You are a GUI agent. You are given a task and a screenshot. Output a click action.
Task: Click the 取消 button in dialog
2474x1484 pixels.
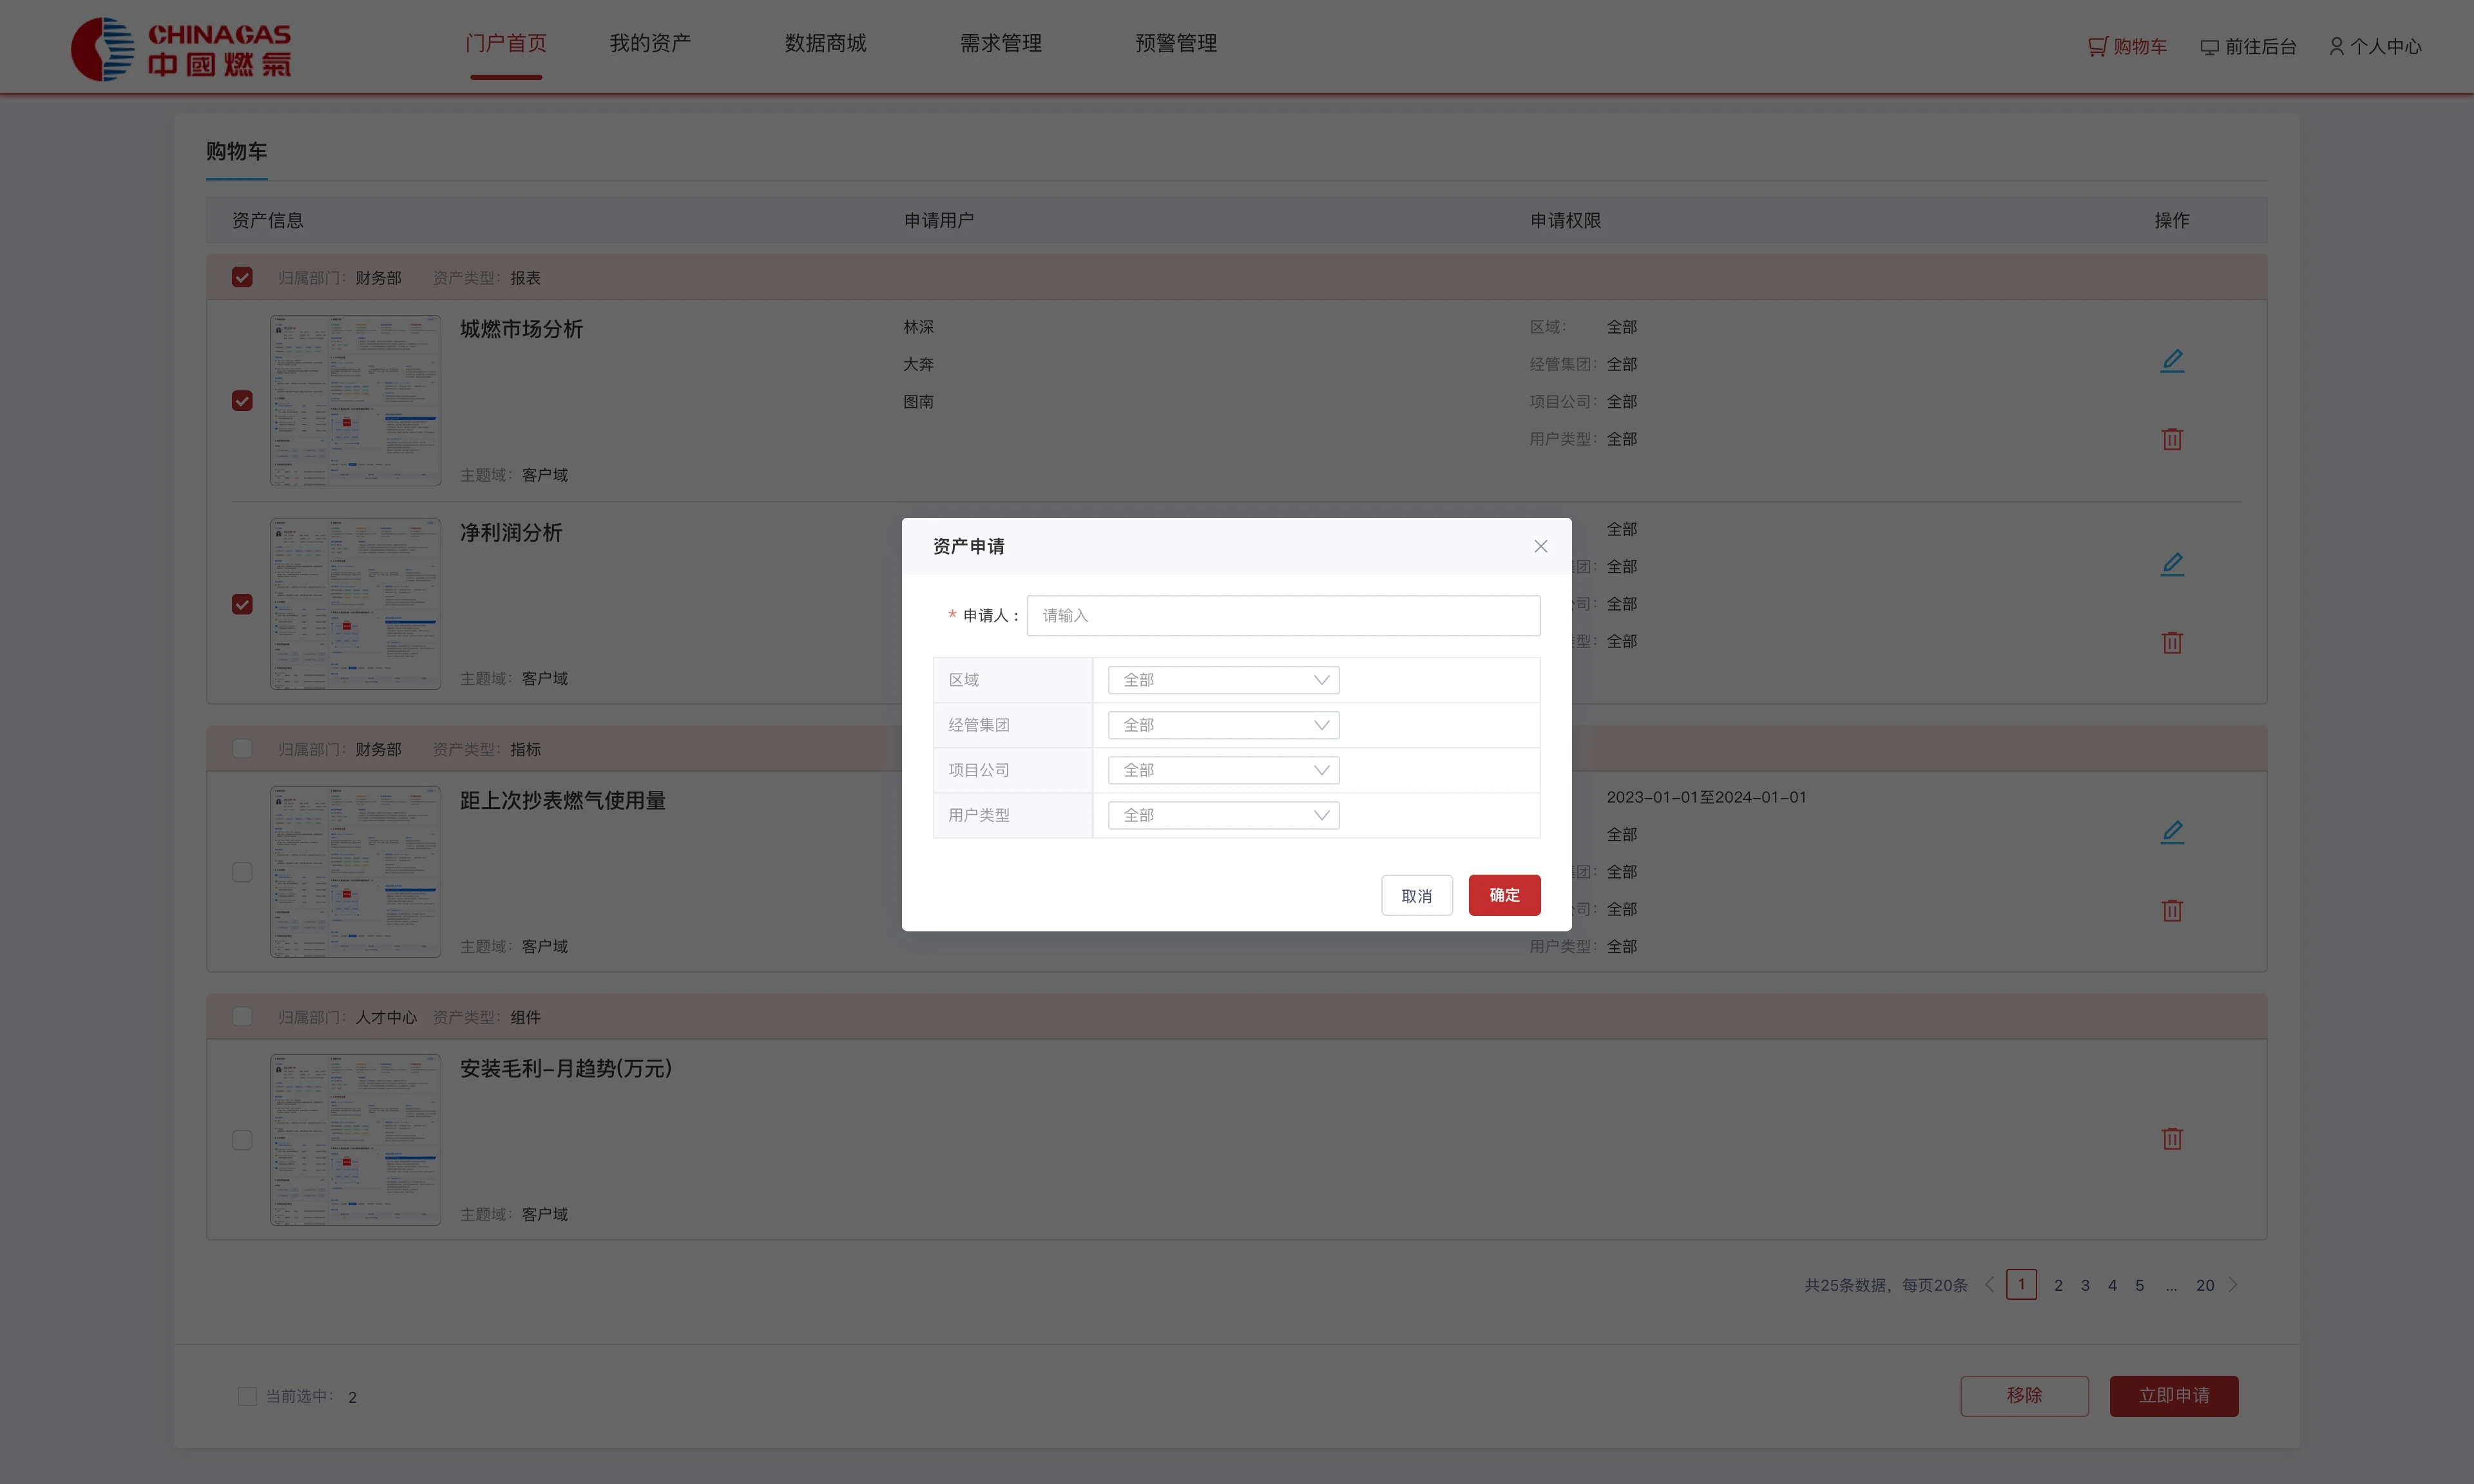coord(1416,895)
